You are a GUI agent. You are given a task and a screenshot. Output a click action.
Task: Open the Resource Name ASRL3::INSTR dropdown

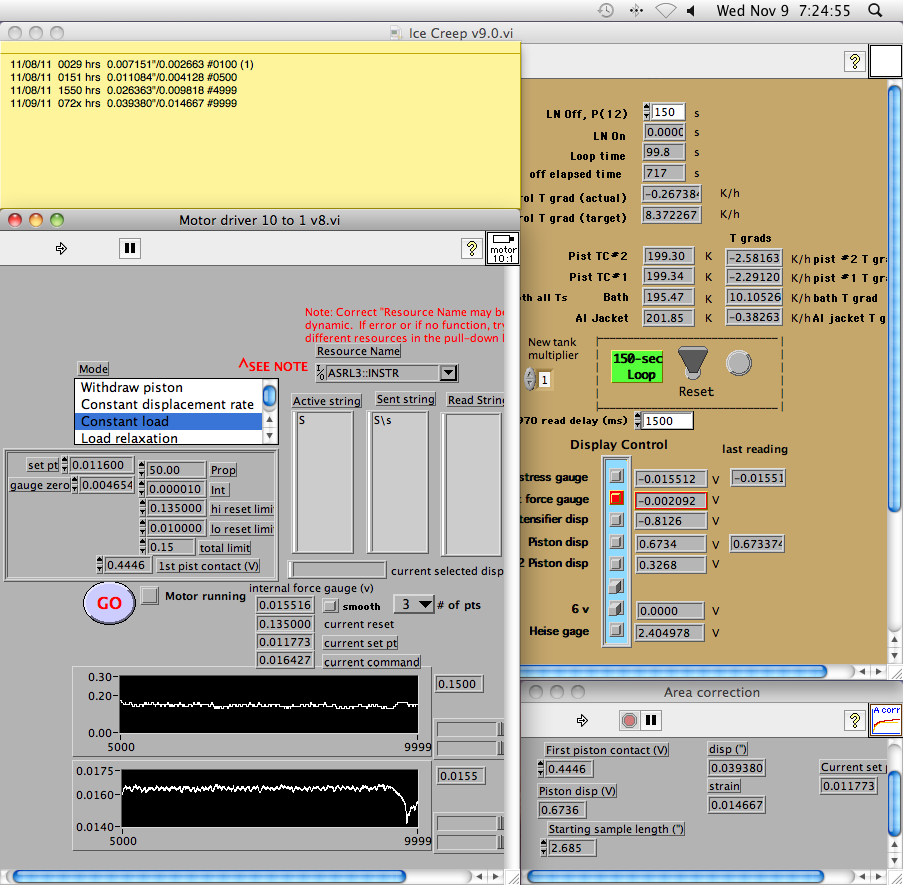[x=448, y=373]
